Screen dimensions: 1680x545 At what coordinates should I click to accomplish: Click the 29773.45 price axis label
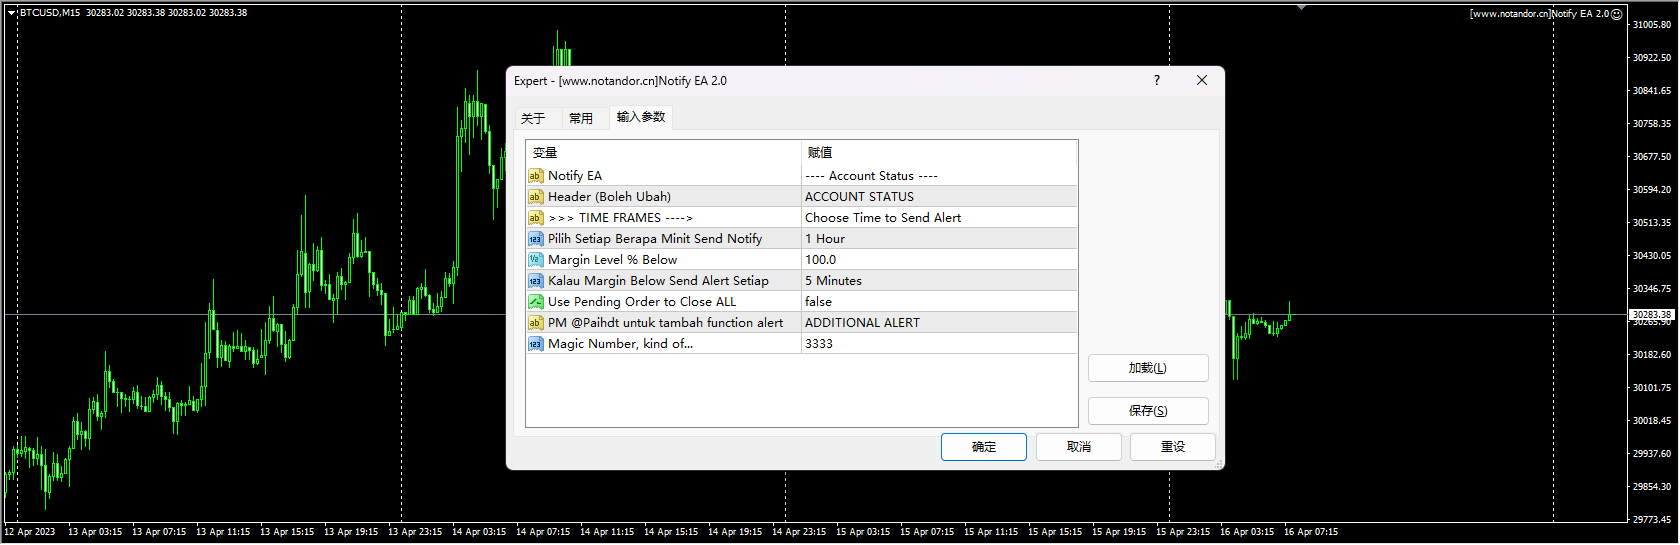click(x=1652, y=520)
